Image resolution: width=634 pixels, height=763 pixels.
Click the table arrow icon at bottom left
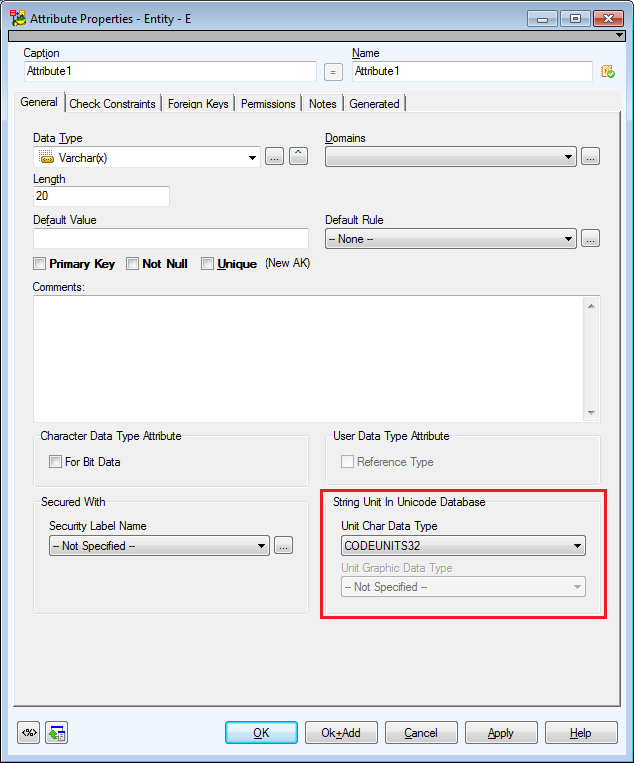tap(56, 732)
